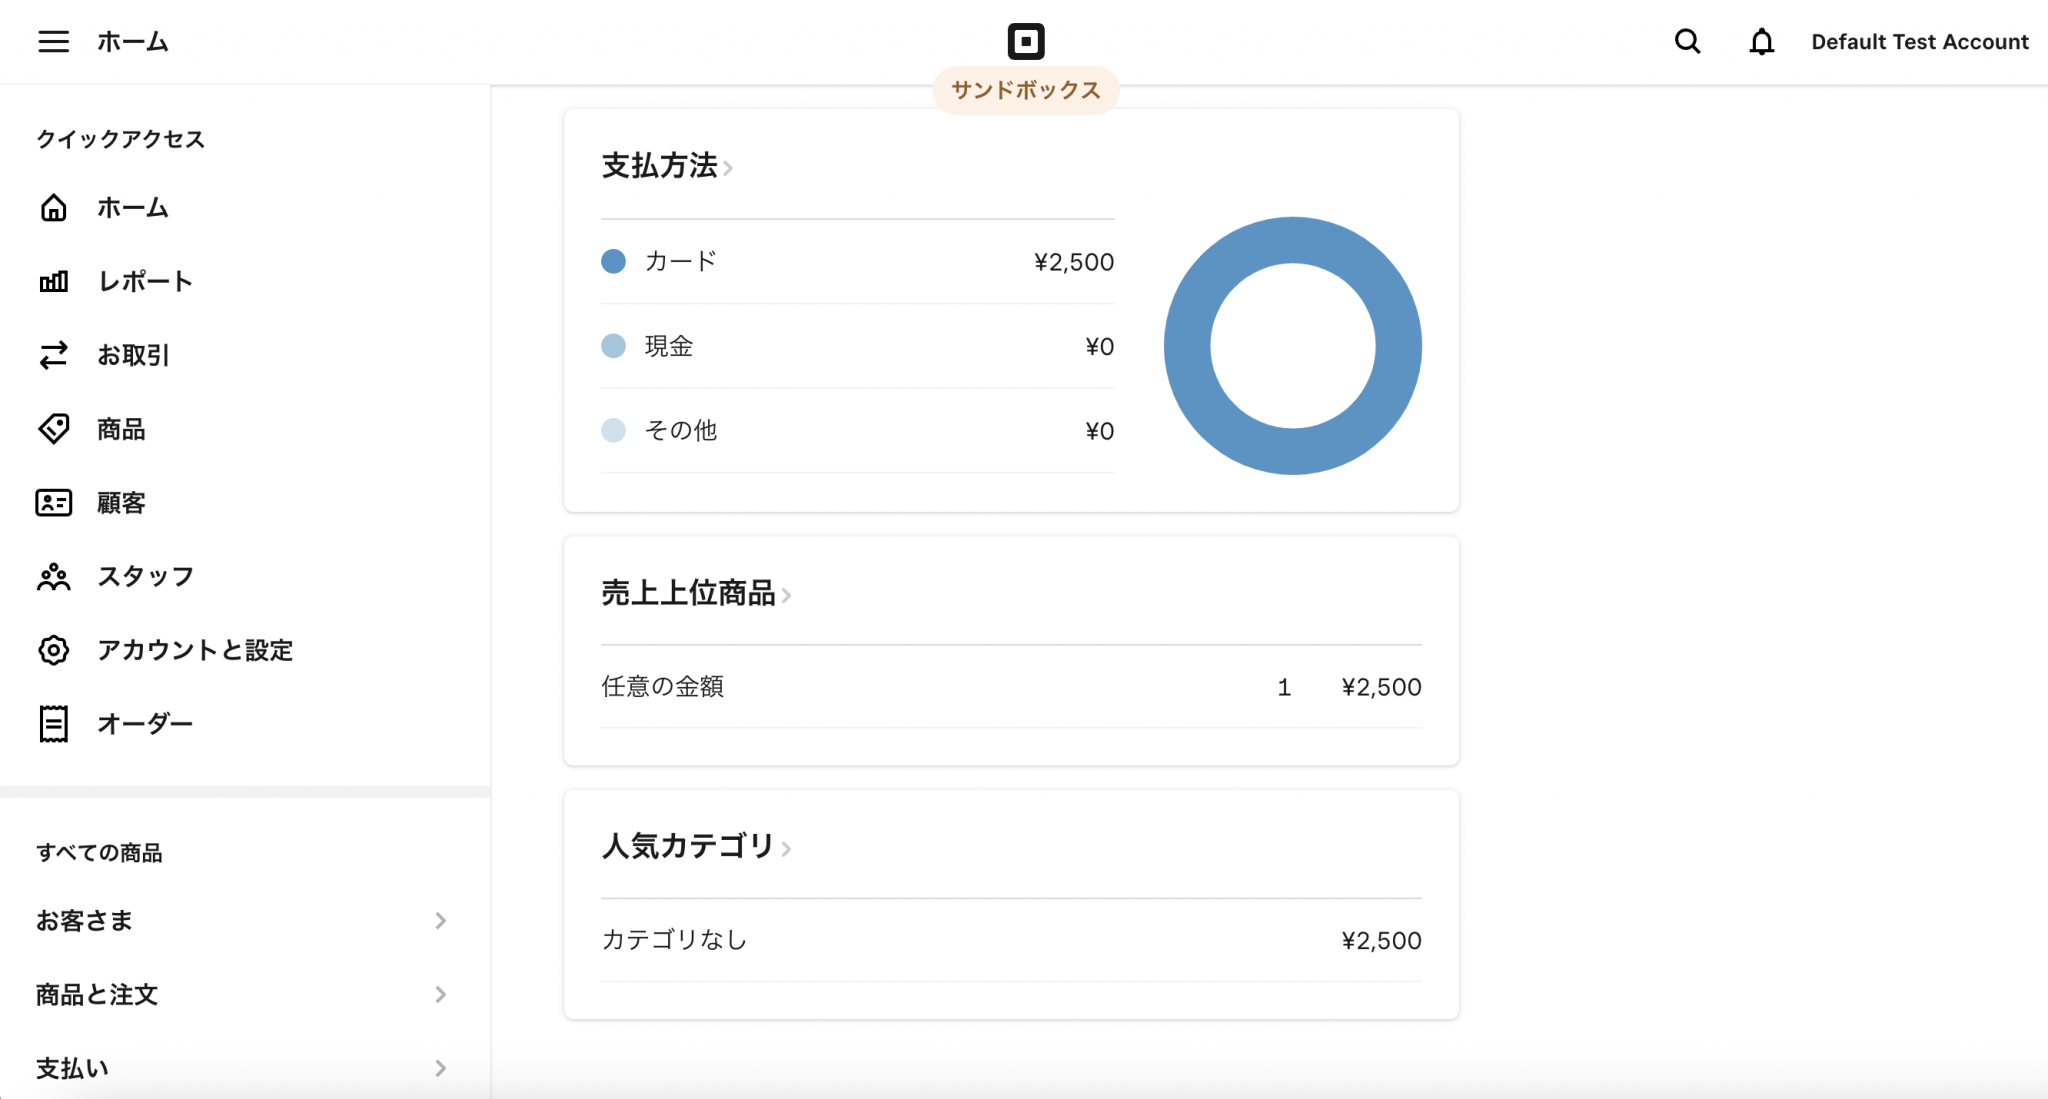The height and width of the screenshot is (1099, 2048).
Task: Click the スタッフ people icon
Action: (54, 577)
